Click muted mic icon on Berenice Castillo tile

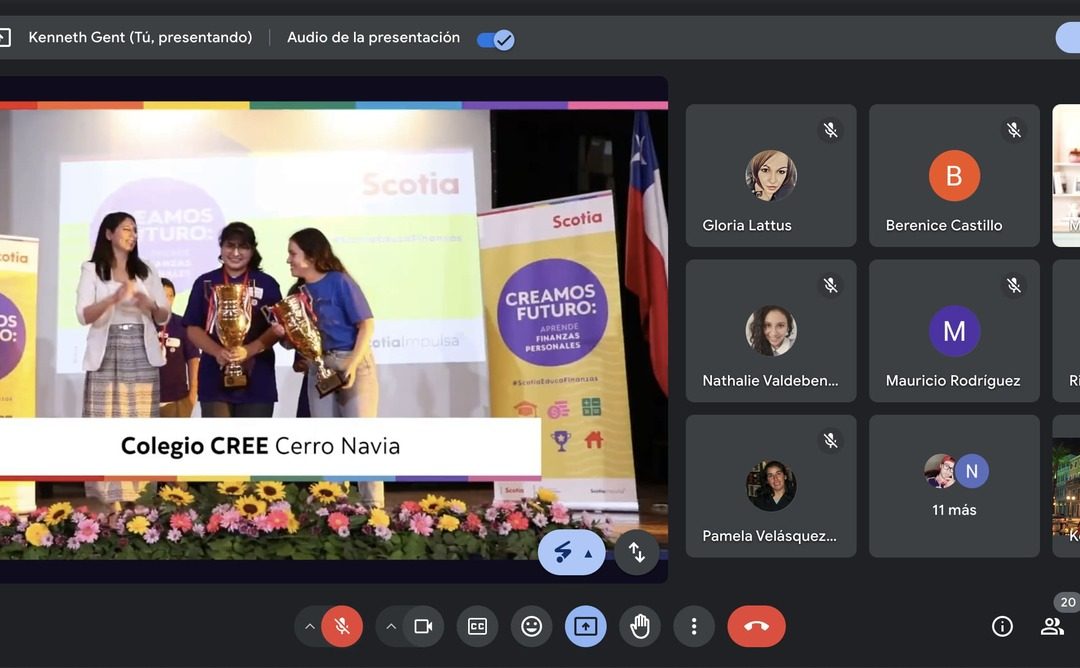[1014, 130]
